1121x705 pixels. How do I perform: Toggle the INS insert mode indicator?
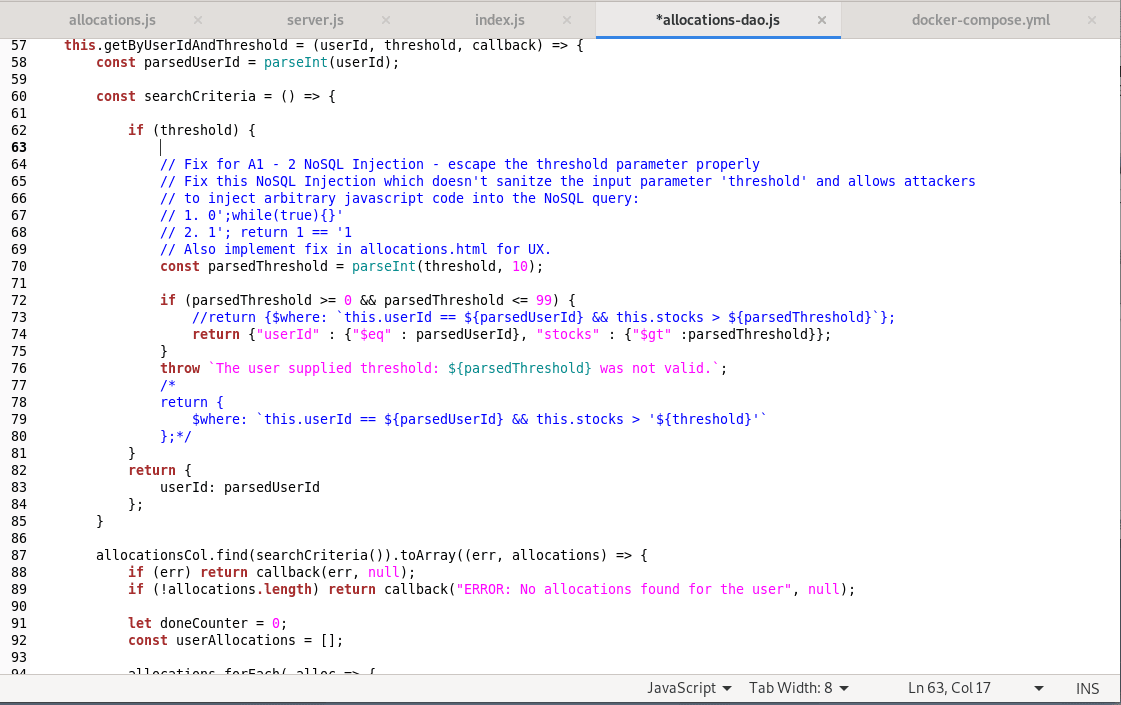click(1087, 688)
